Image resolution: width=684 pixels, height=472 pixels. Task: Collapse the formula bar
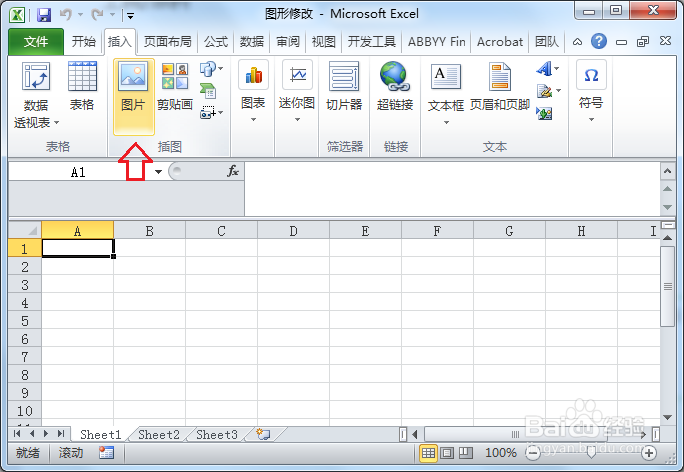667,171
